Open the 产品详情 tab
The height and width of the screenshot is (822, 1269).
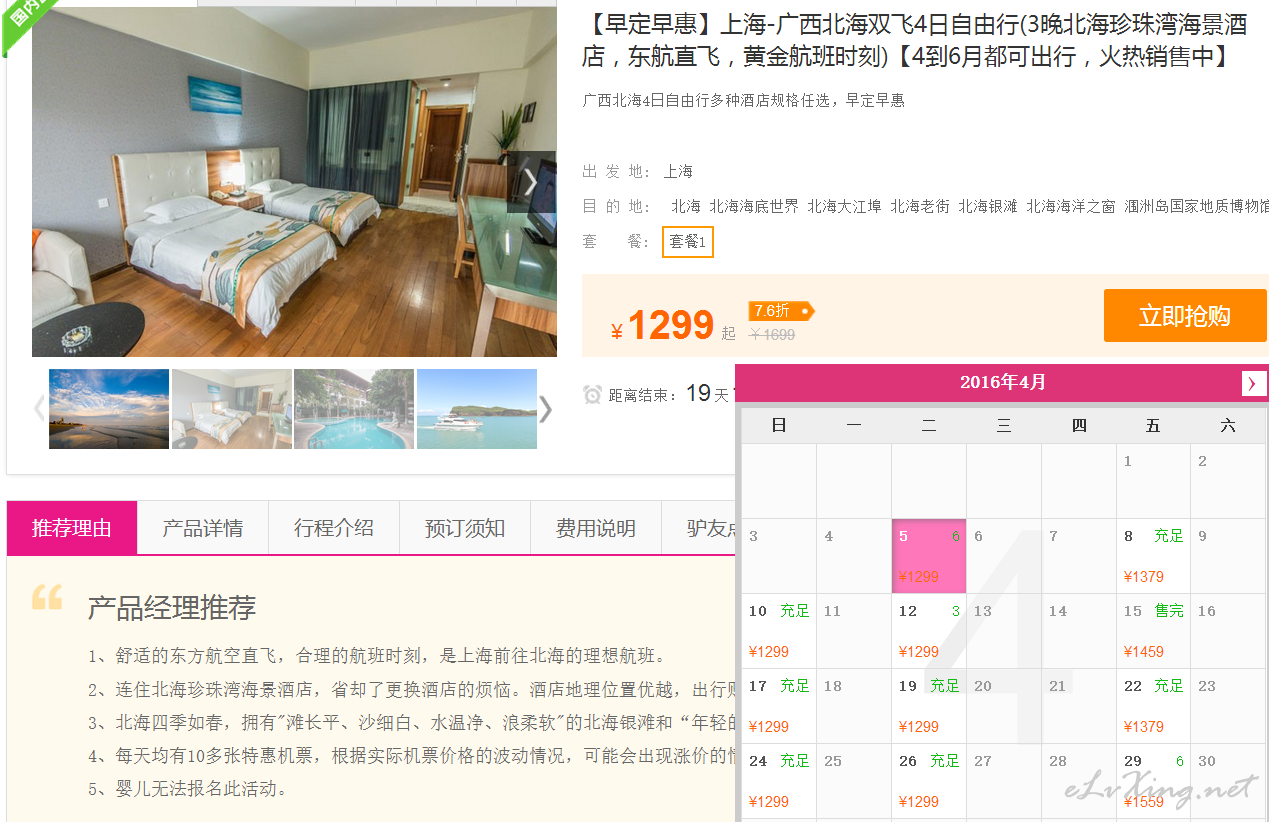tap(203, 528)
